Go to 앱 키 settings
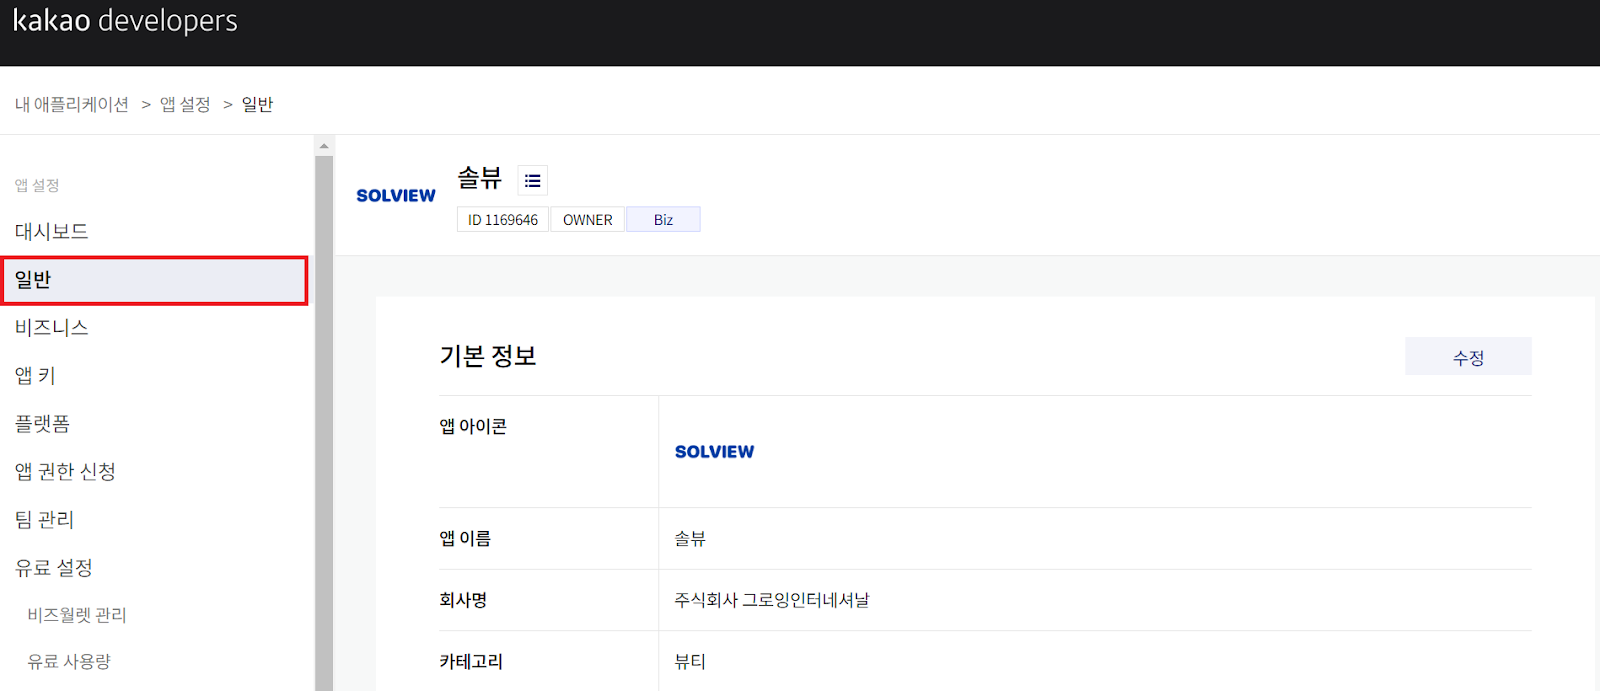This screenshot has width=1600, height=691. [35, 376]
